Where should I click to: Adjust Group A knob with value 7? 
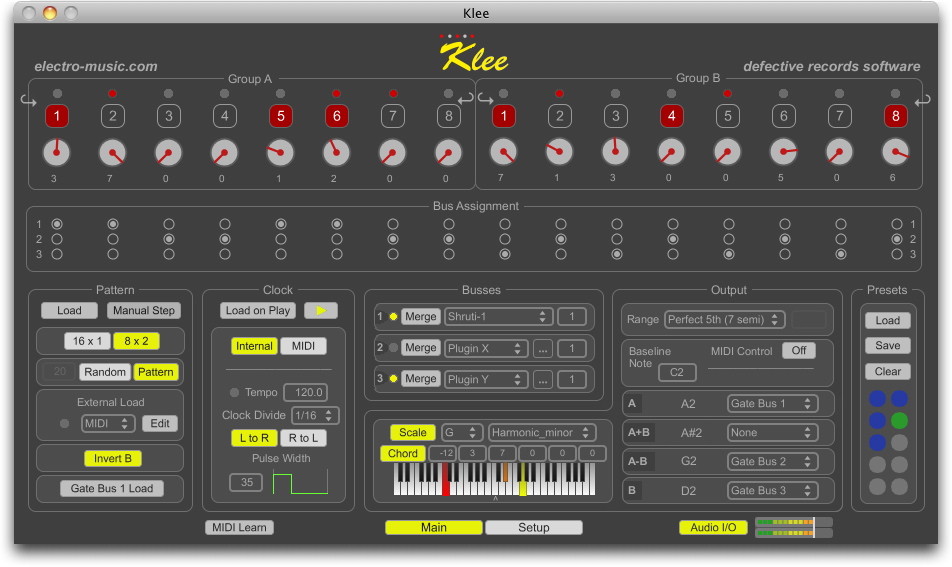[x=112, y=153]
